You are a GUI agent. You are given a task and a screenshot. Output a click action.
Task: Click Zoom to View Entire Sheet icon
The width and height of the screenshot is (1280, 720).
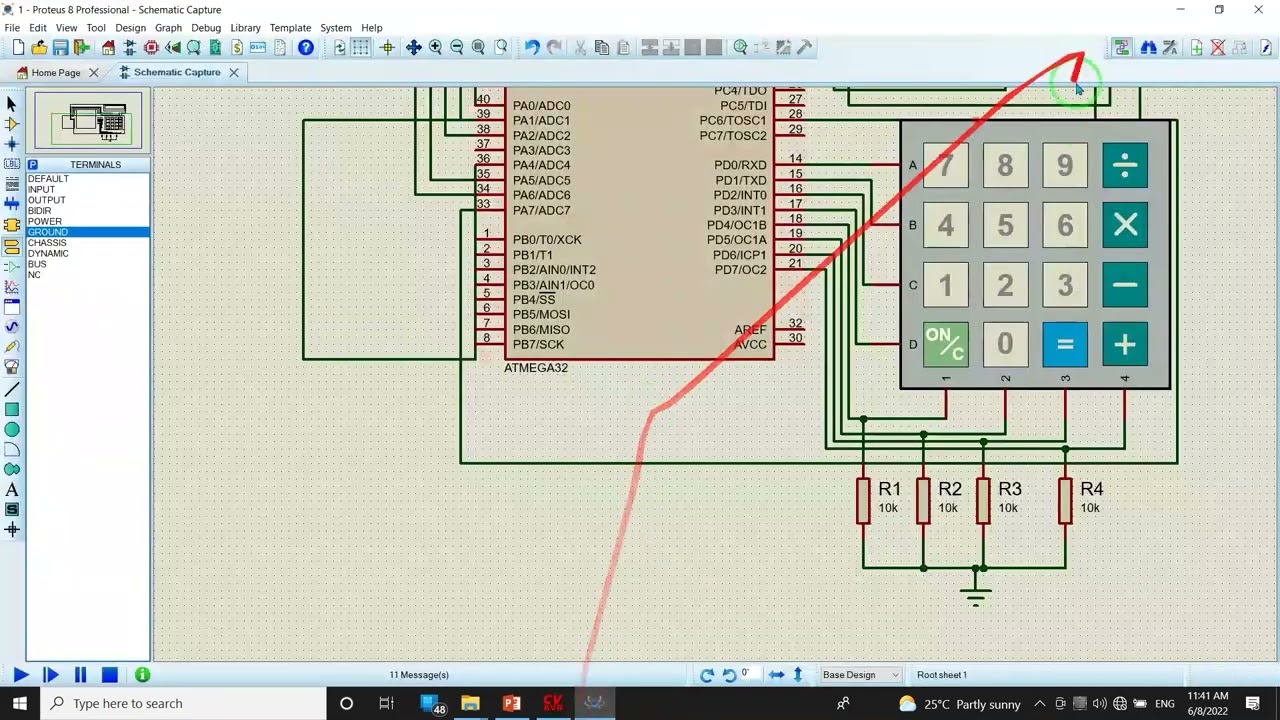click(478, 47)
